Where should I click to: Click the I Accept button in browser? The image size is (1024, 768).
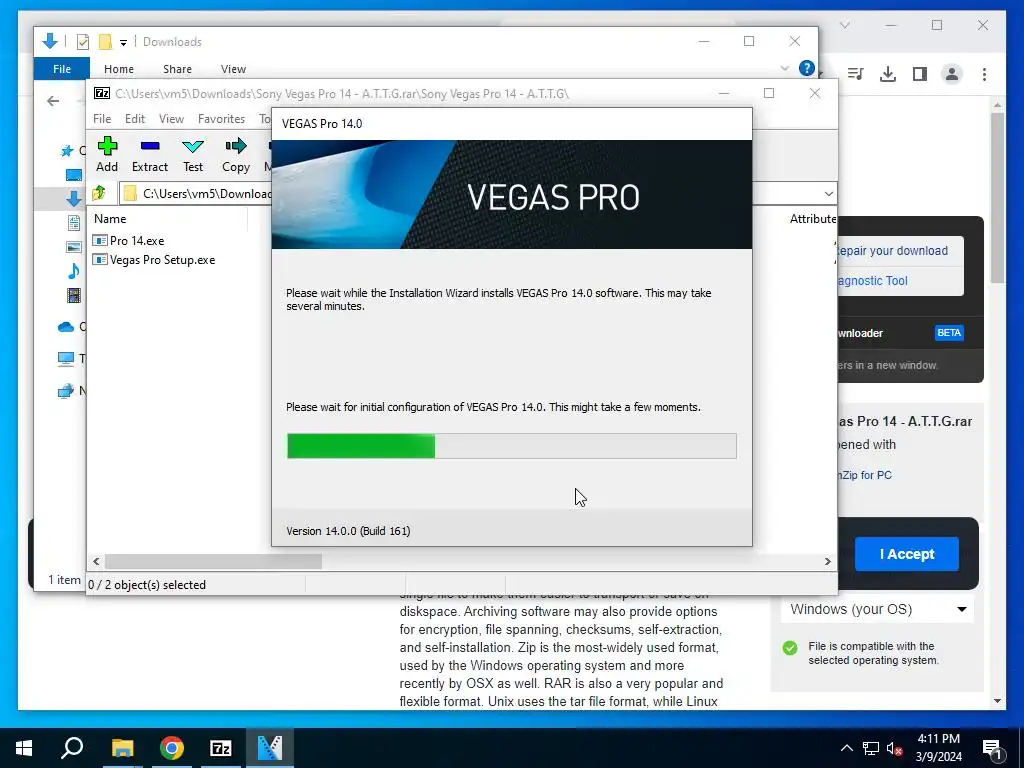(906, 554)
